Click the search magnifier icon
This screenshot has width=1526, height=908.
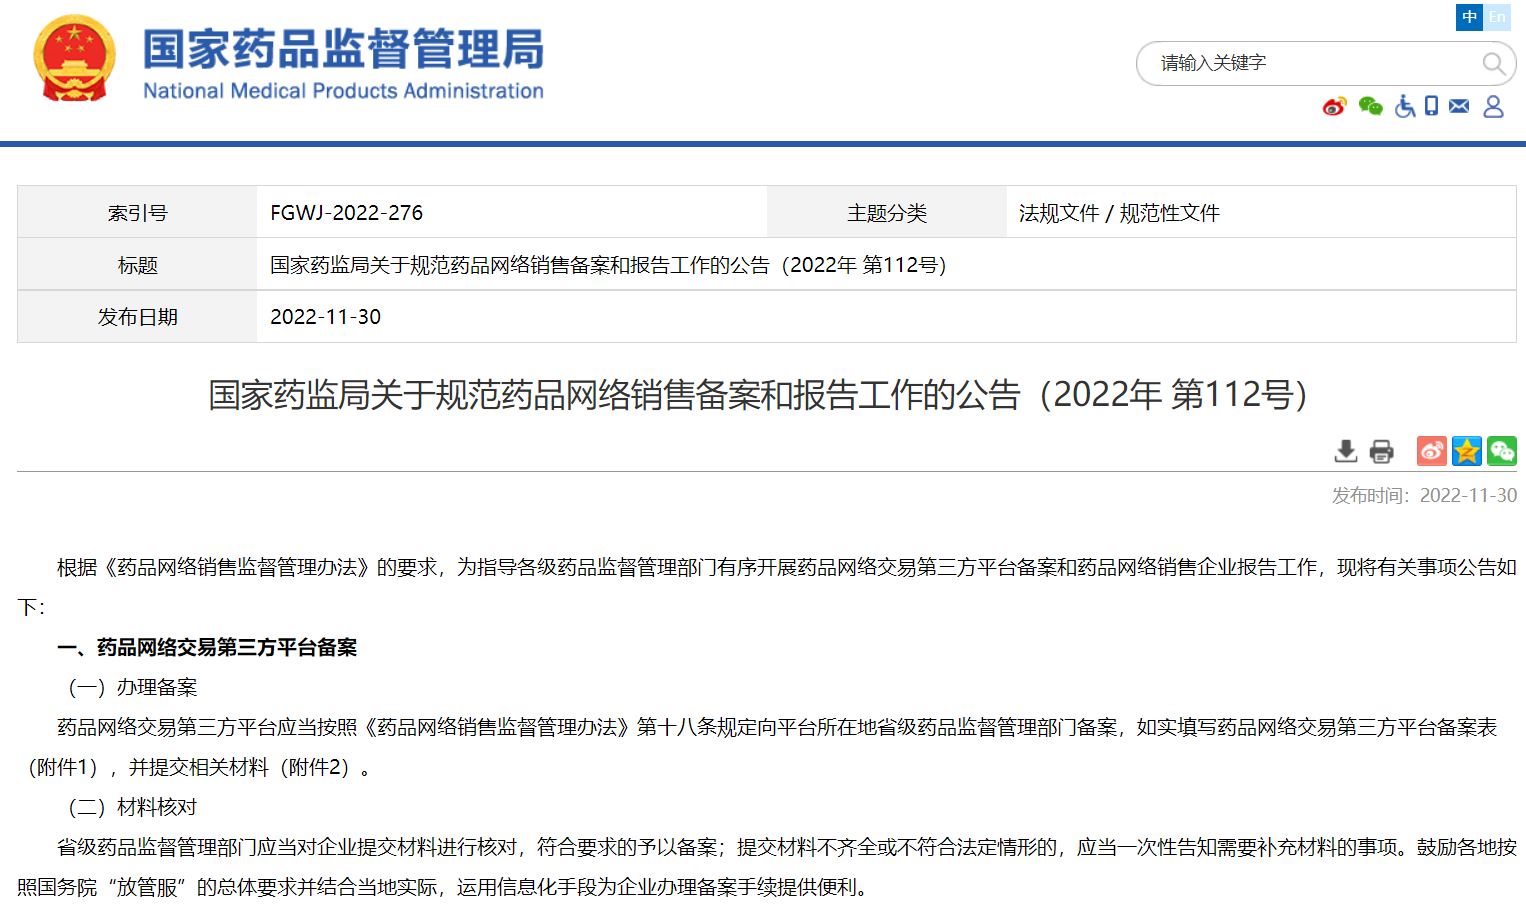1493,64
